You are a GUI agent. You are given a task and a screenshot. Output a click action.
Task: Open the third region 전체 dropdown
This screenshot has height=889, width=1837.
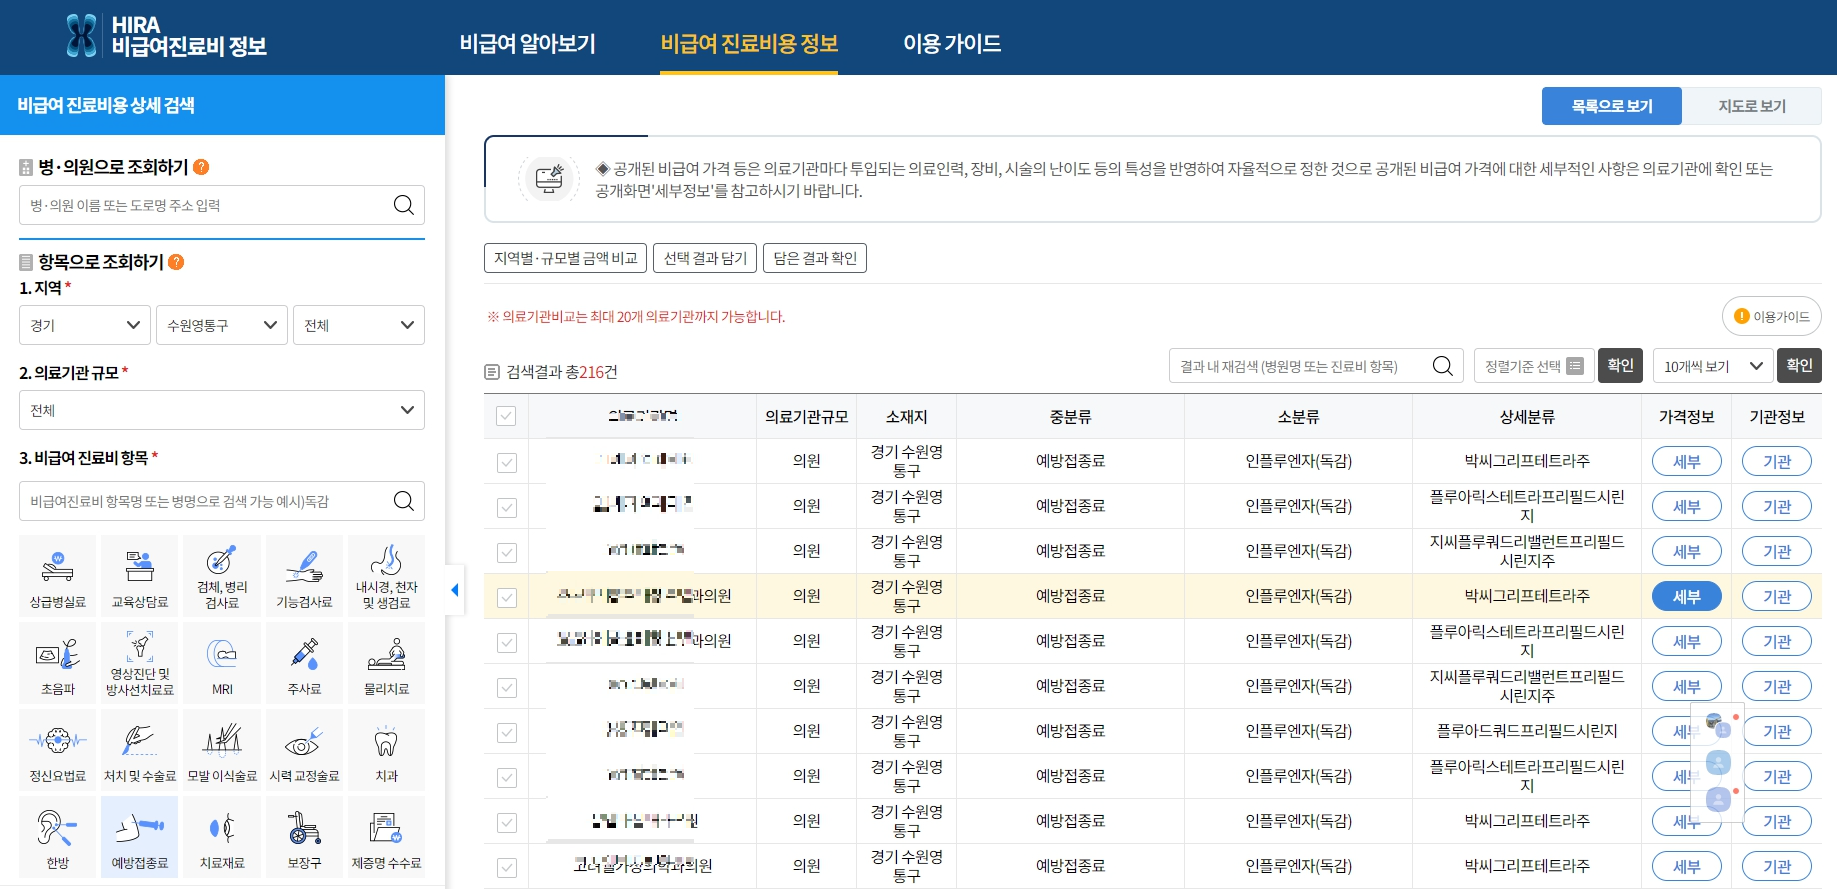point(359,325)
